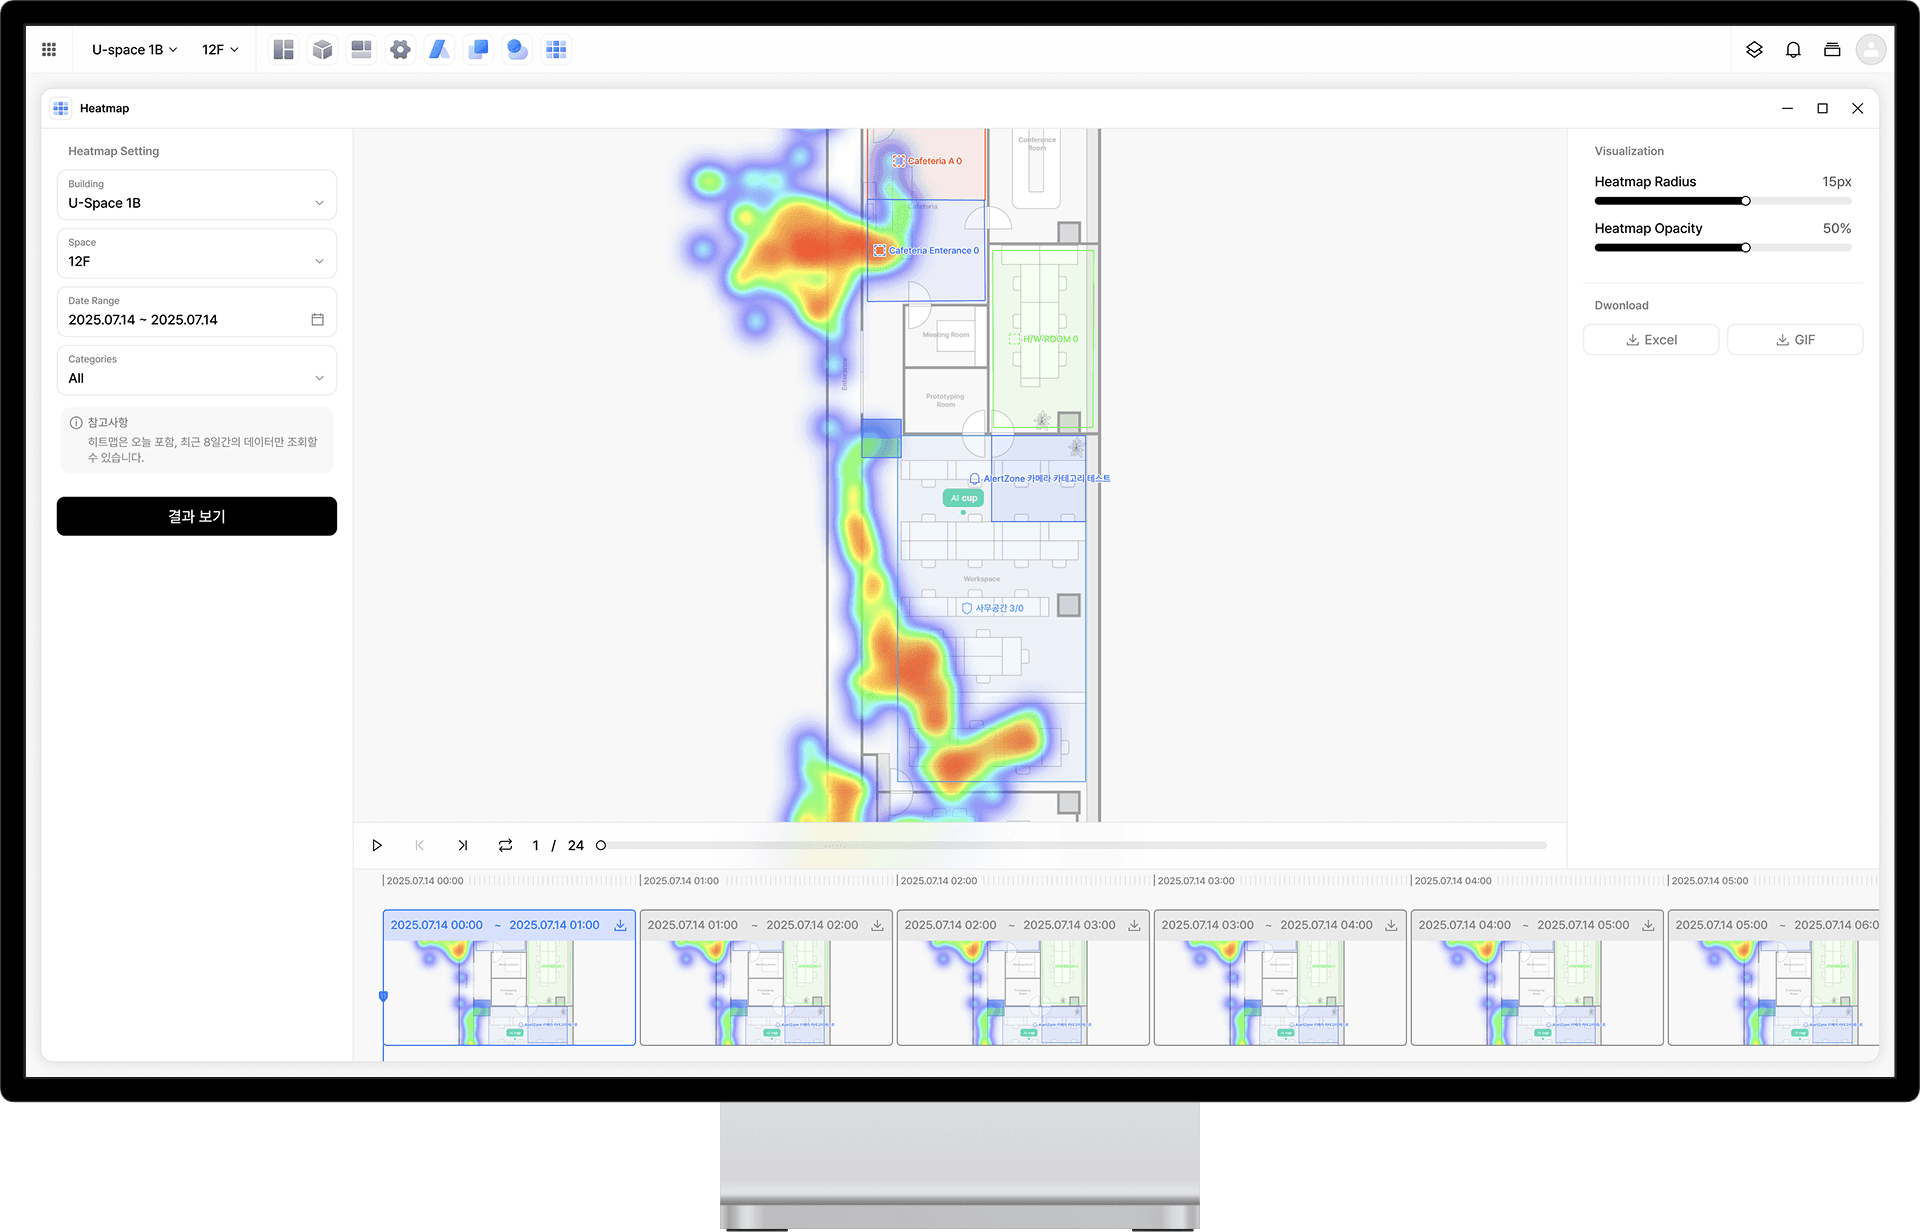Open the layers icon in top bar
Screen dimensions: 1920x1232
point(1754,49)
